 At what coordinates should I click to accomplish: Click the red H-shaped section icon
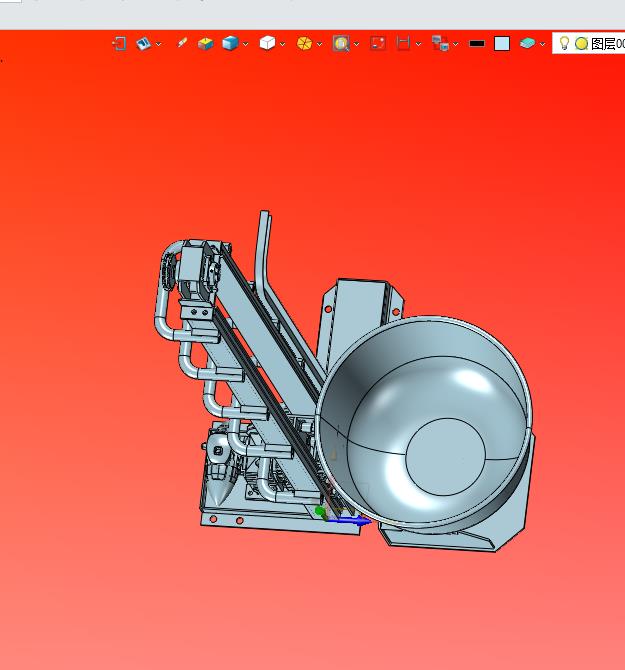[x=403, y=44]
